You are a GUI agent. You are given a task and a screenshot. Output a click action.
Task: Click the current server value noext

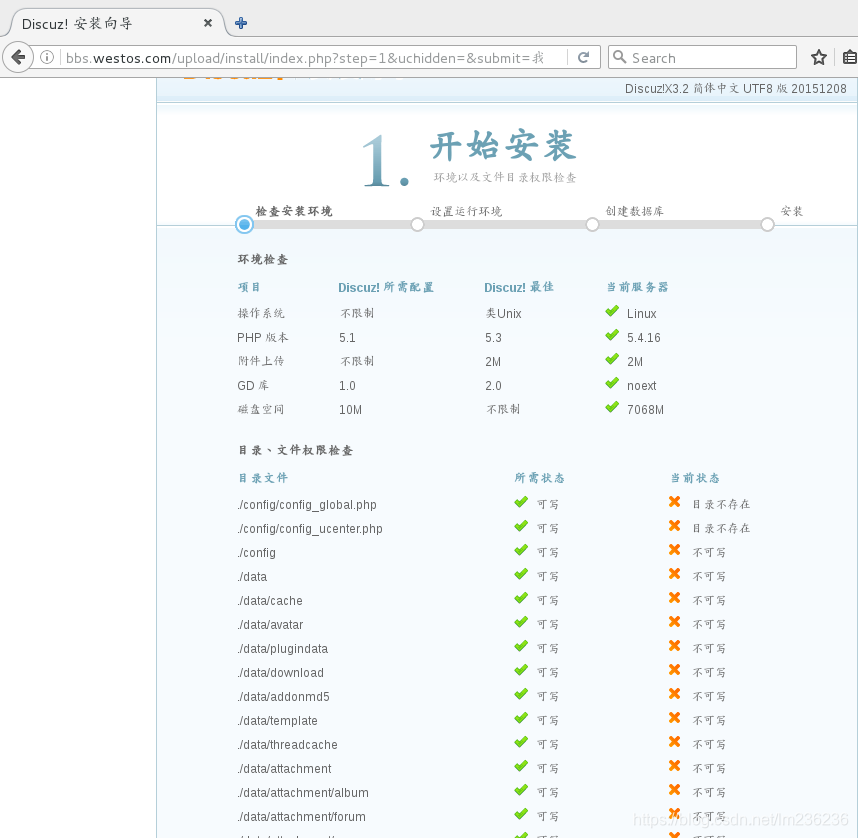click(641, 386)
